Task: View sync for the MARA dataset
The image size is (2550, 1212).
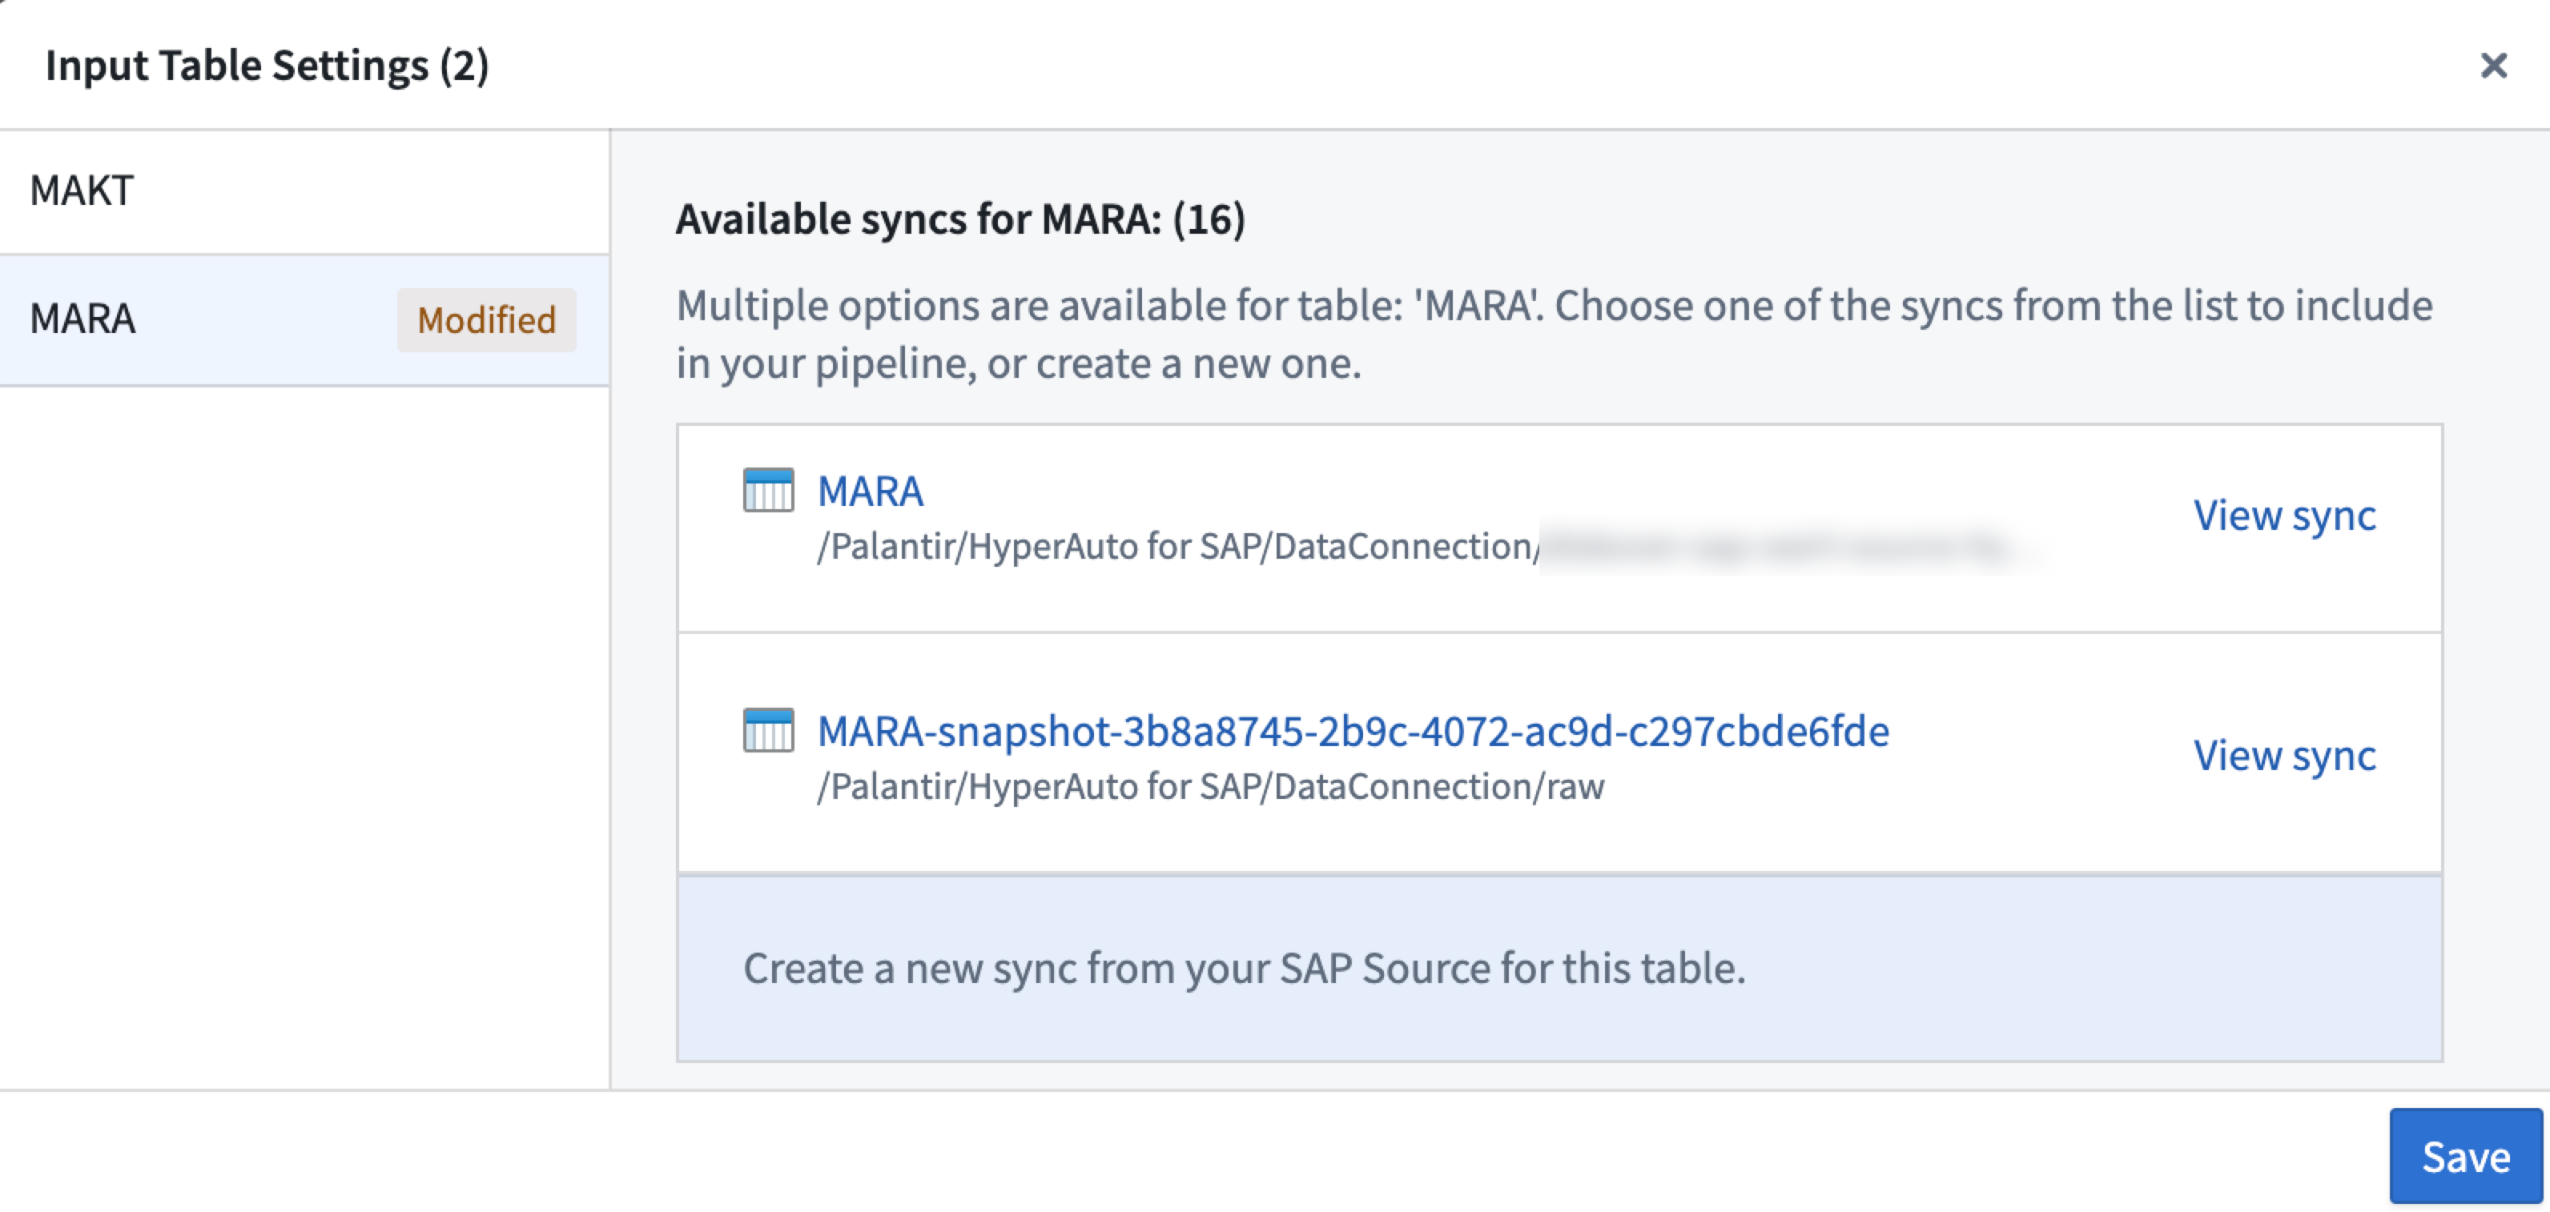Action: point(2284,516)
